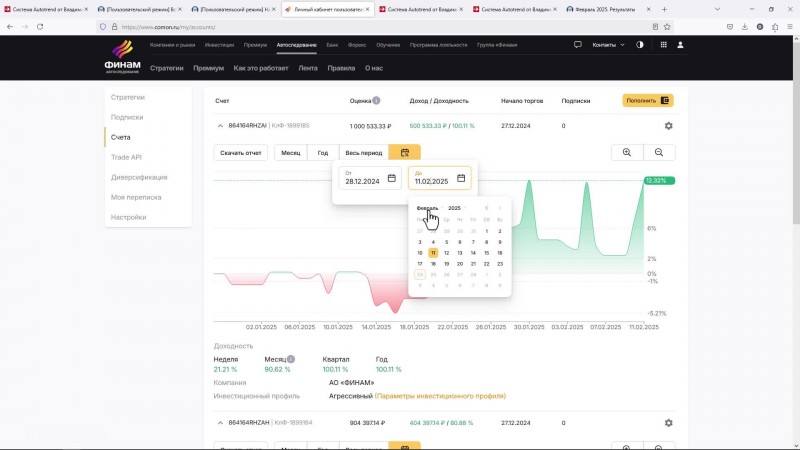Select the Подписки sidebar item
The height and width of the screenshot is (450, 800).
click(127, 117)
